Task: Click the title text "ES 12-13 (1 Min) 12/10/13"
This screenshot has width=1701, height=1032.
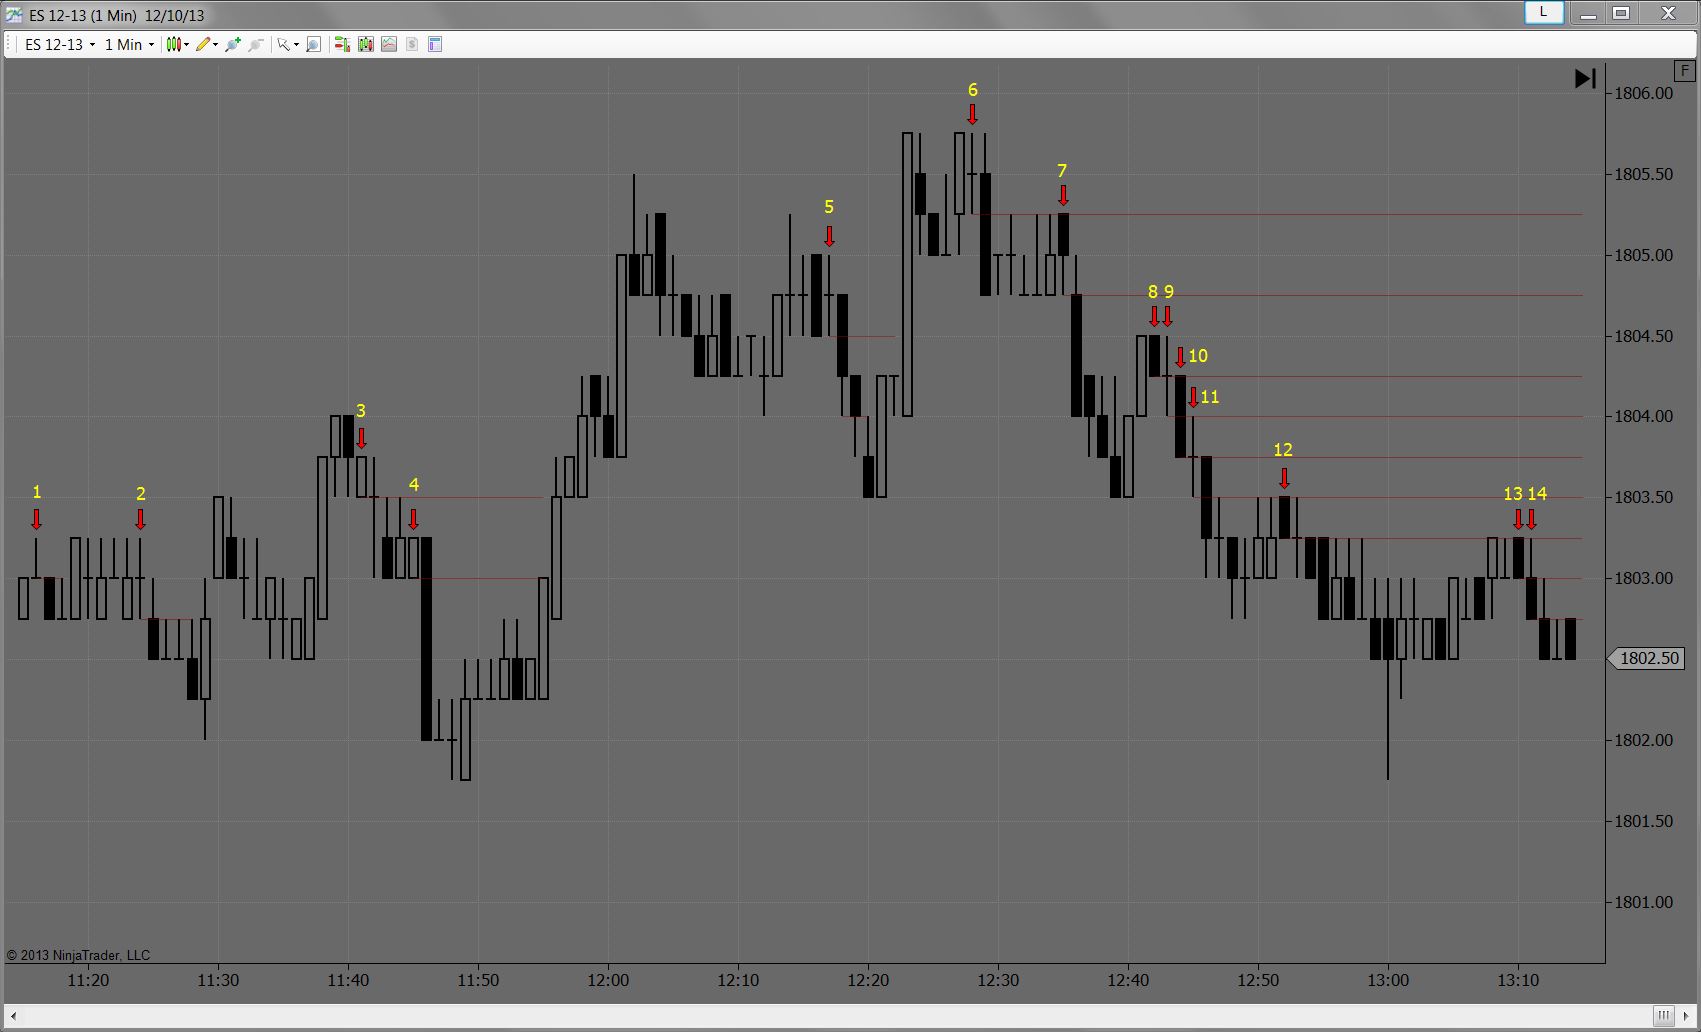Action: click(117, 16)
